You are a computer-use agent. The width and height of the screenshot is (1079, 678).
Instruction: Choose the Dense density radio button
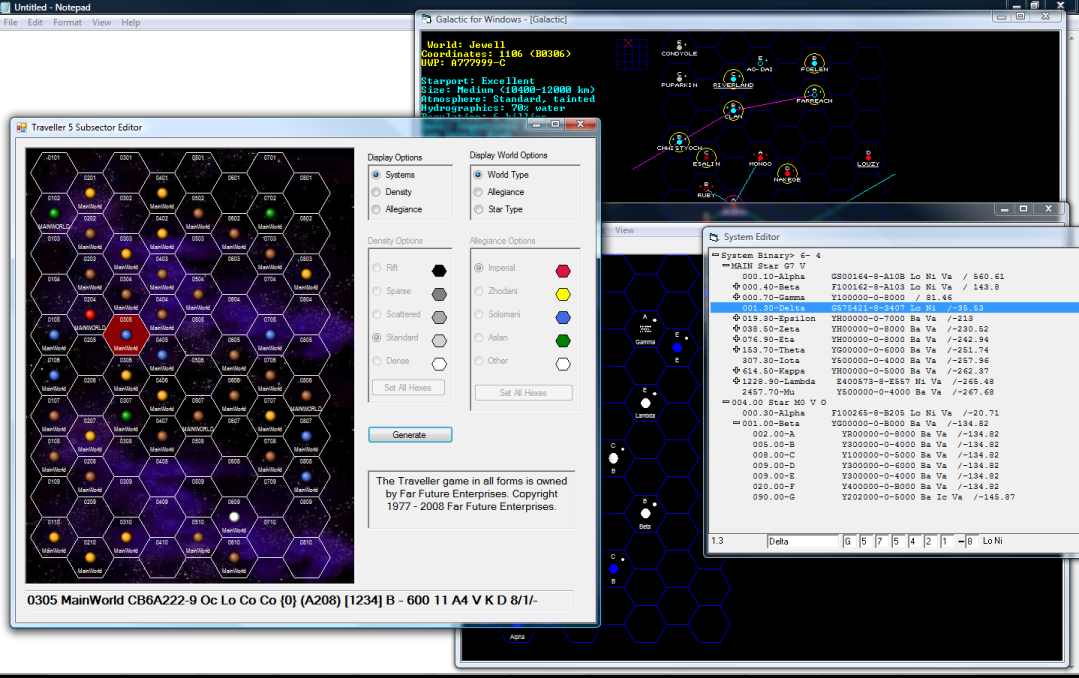(376, 361)
